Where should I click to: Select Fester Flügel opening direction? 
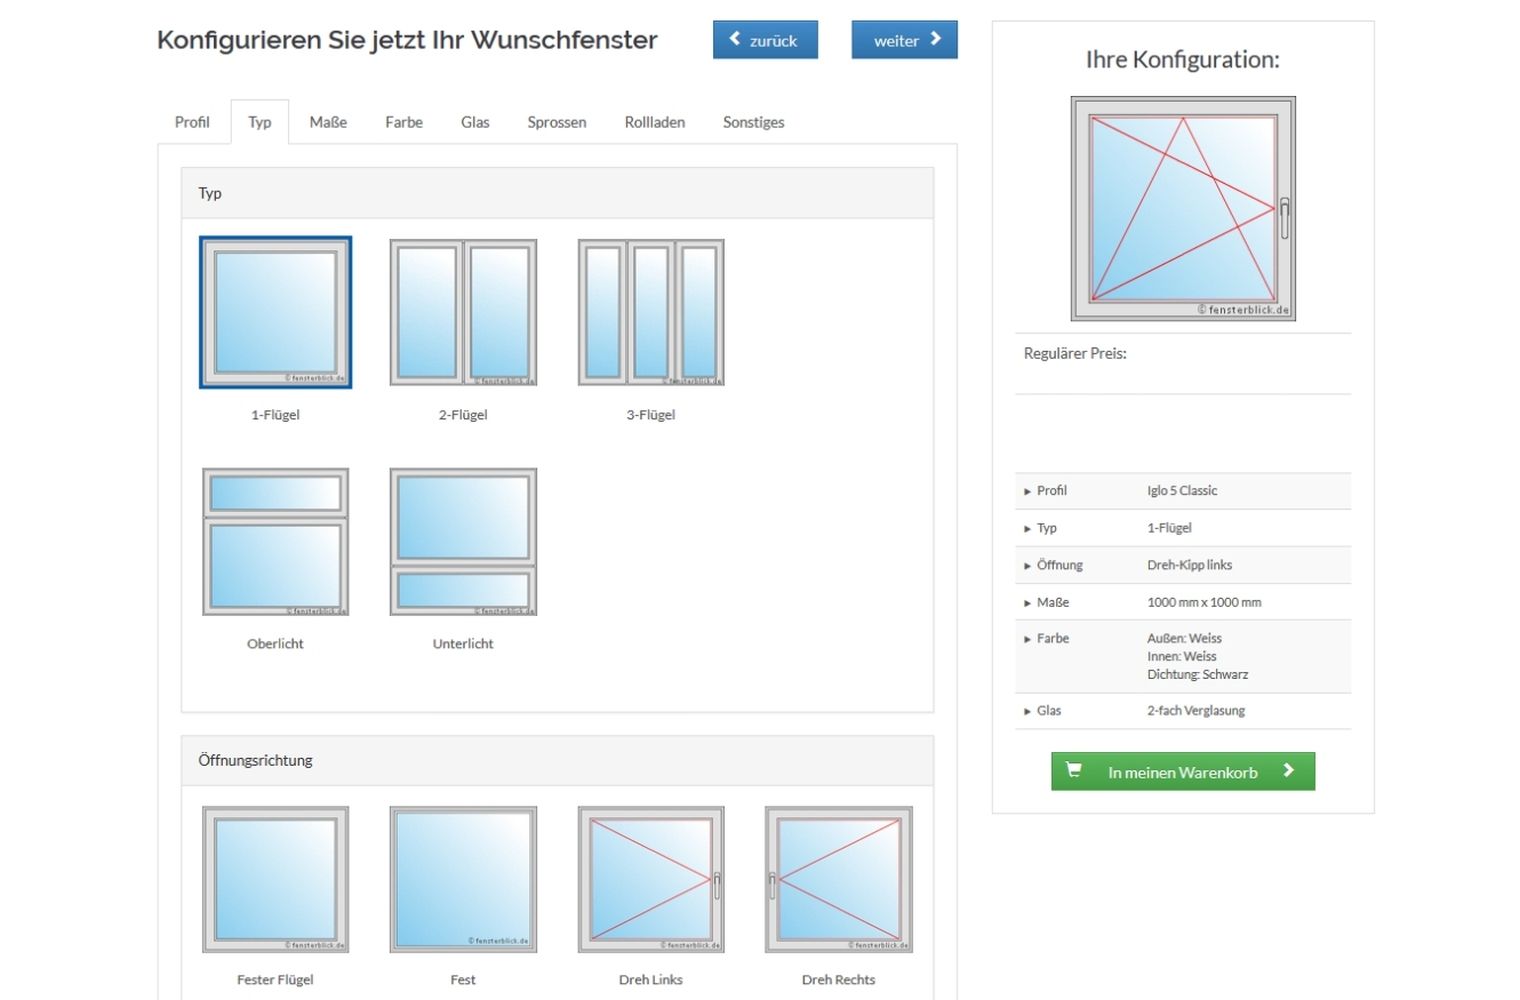(275, 879)
